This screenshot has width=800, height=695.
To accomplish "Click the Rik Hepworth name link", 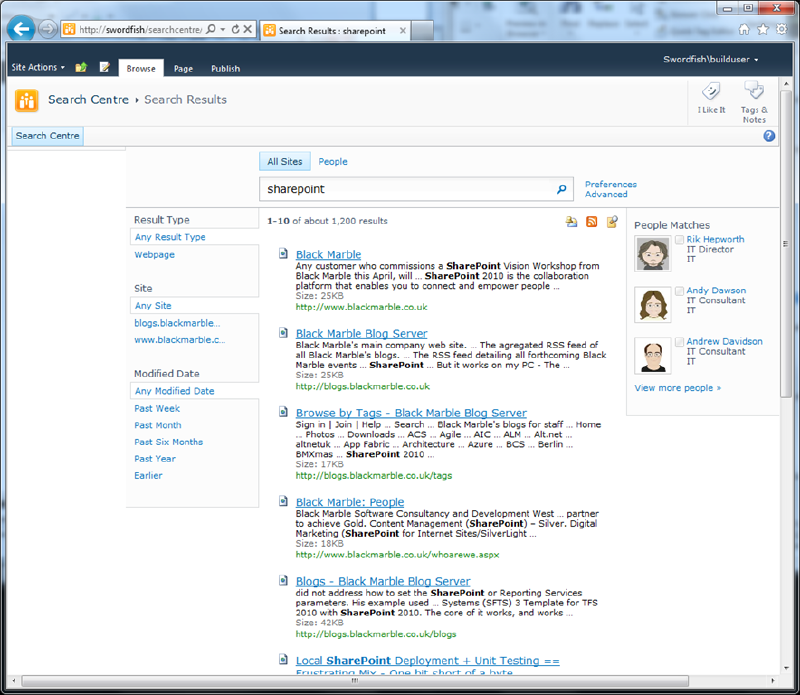I will coord(715,239).
